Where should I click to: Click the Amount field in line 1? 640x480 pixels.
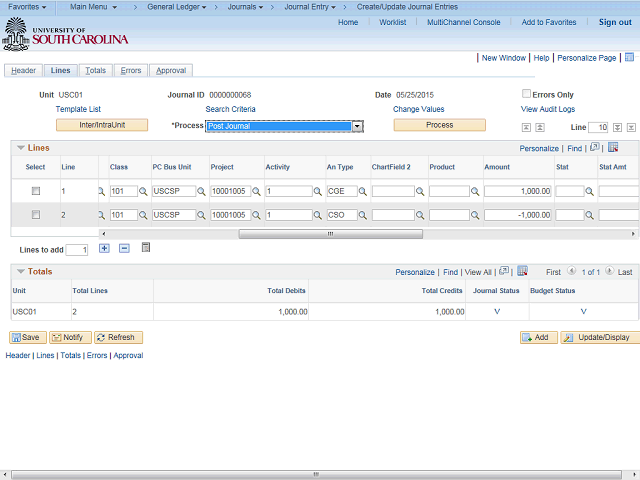[x=518, y=191]
